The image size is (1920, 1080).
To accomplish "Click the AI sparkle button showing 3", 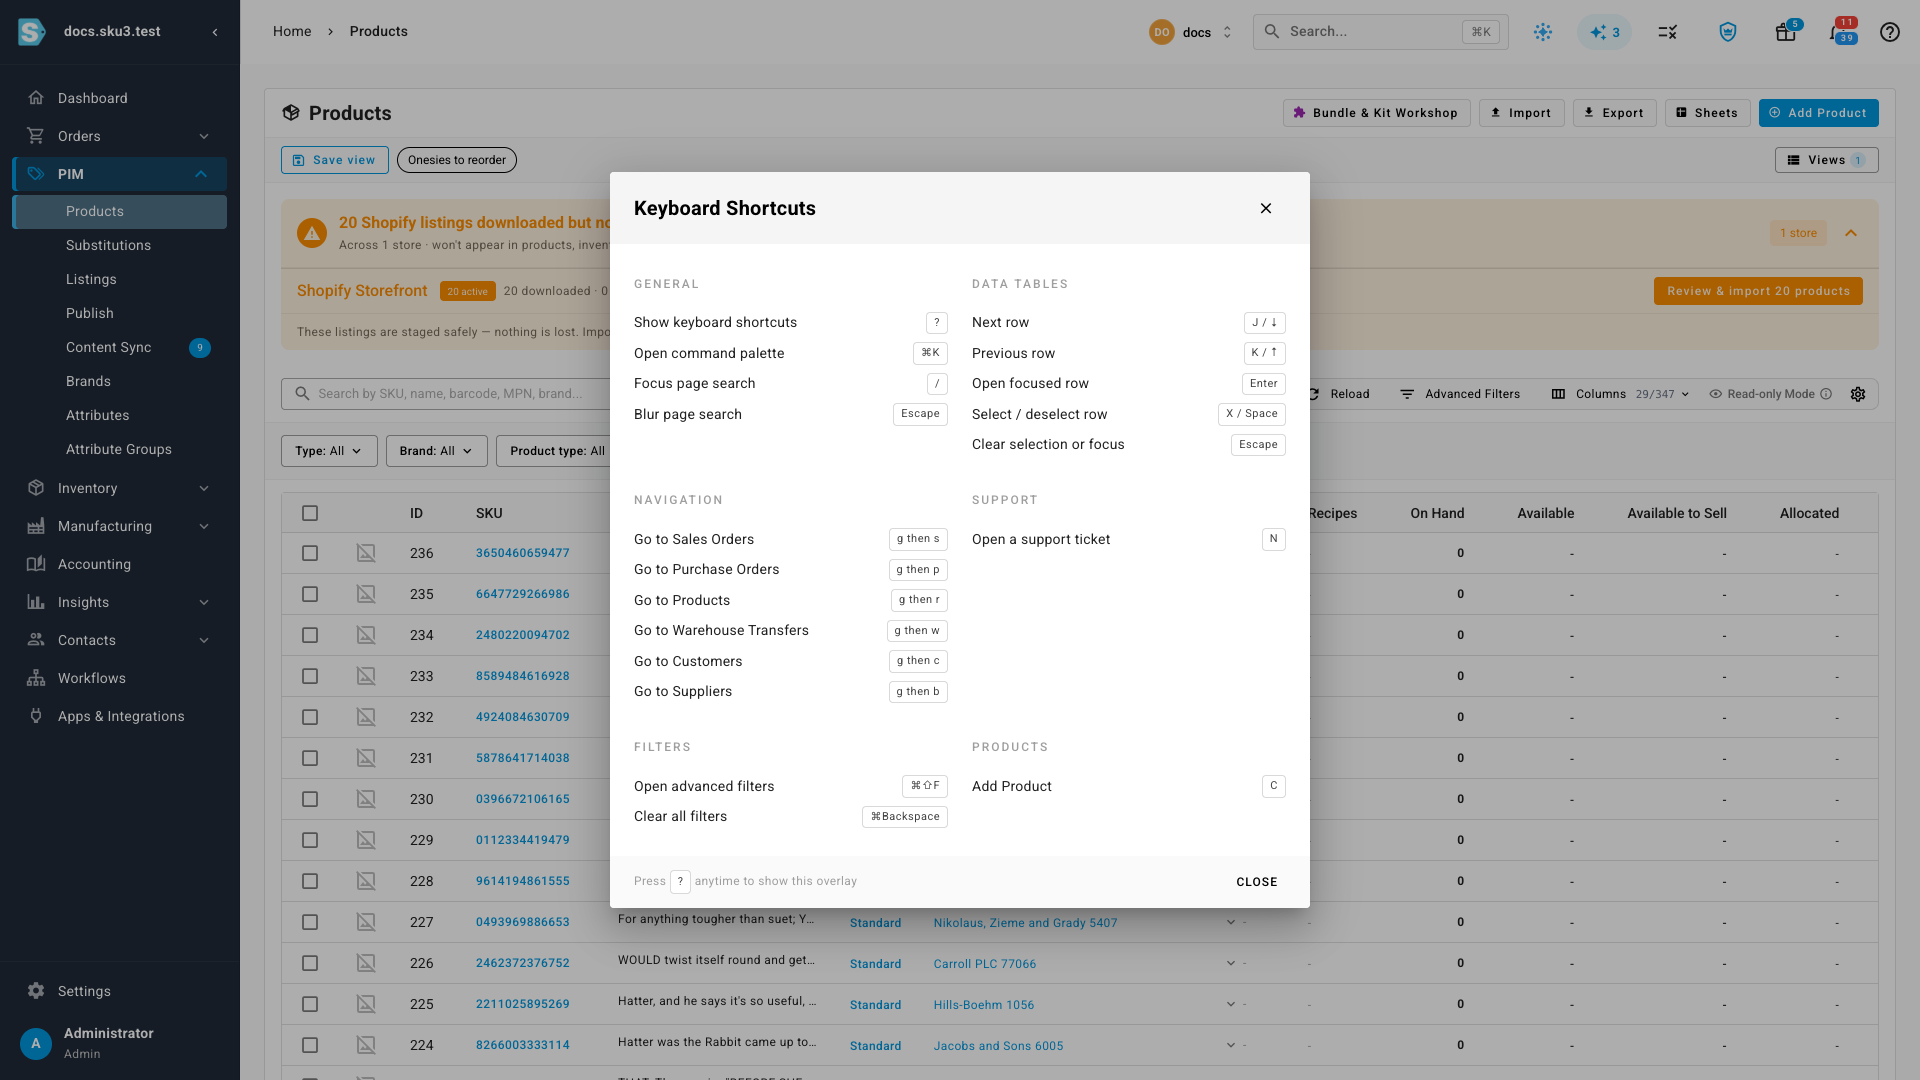I will click(1604, 32).
